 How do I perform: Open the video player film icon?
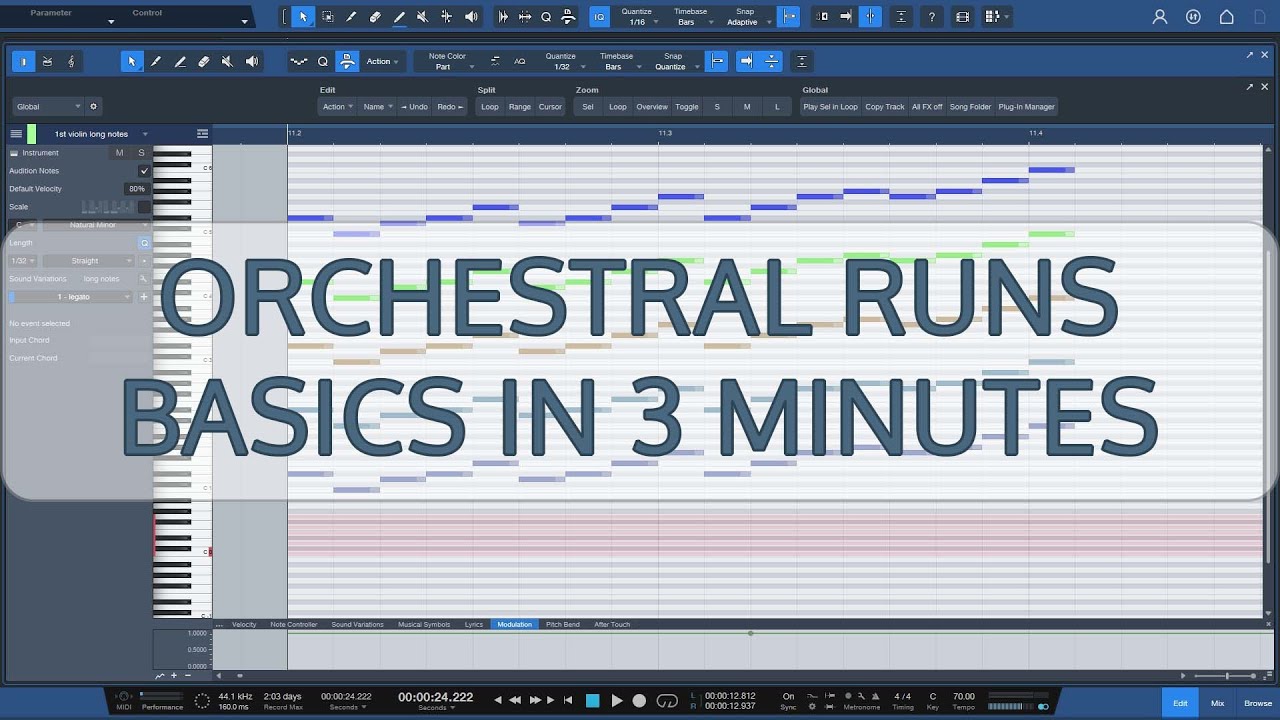click(962, 17)
